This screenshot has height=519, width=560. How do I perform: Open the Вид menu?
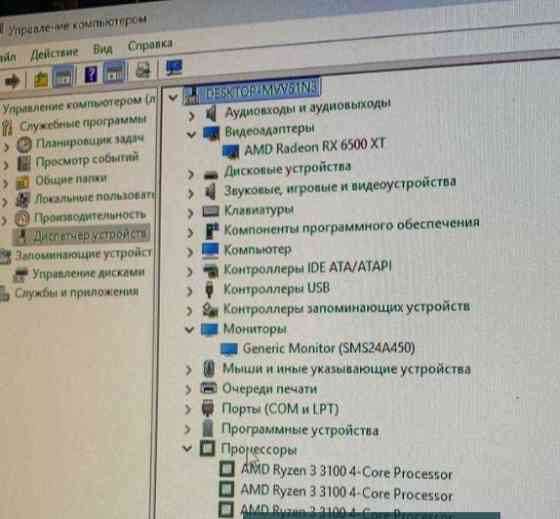(102, 49)
